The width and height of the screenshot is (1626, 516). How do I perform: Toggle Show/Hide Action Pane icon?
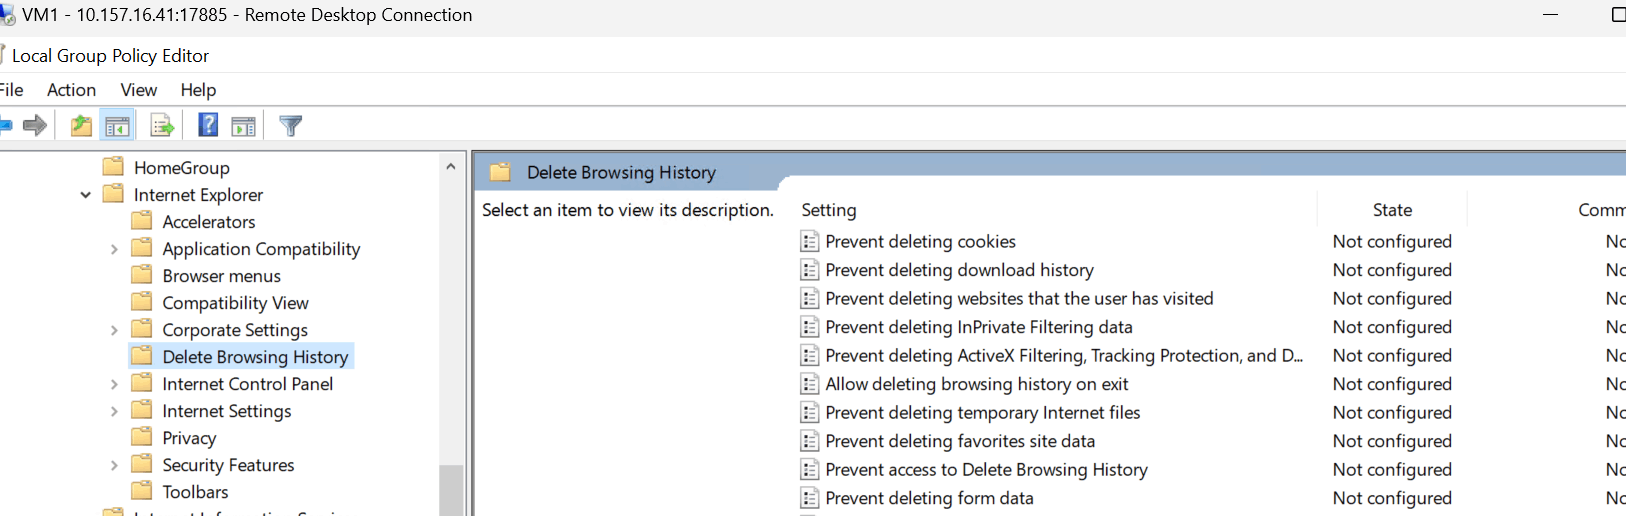tap(243, 126)
